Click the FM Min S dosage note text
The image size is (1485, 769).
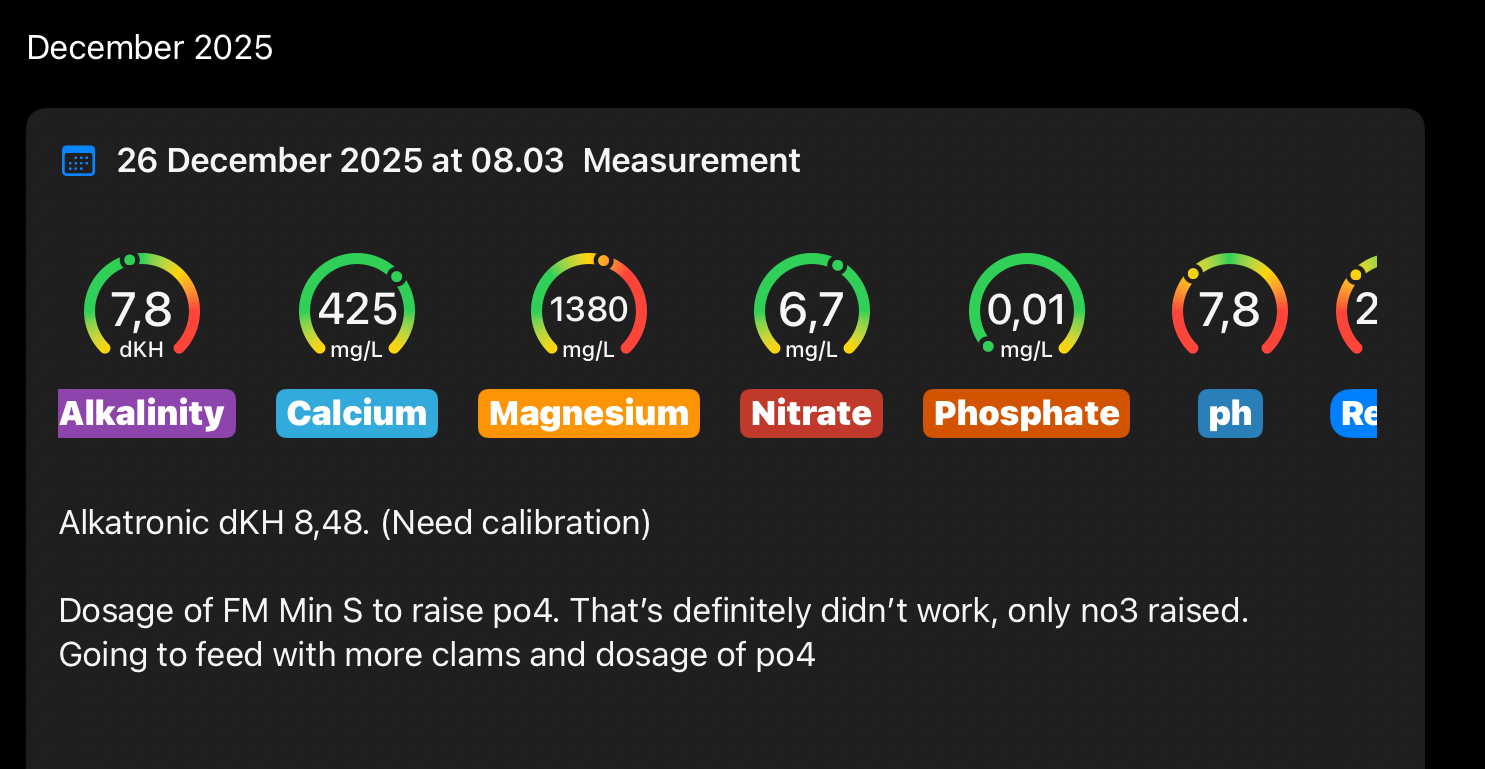(653, 610)
